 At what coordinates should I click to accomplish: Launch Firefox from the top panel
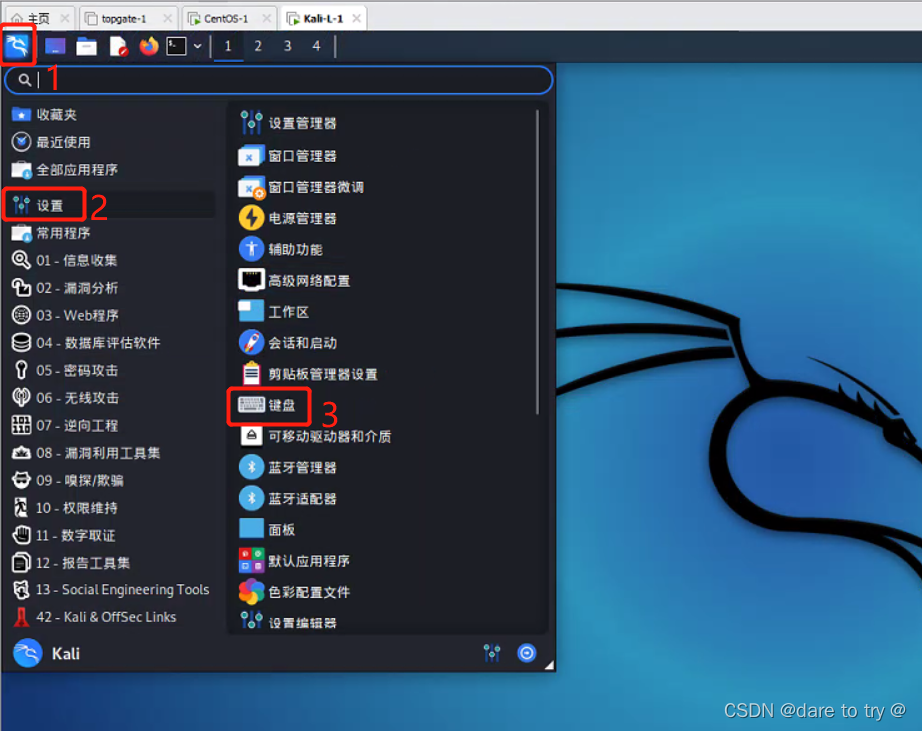coord(149,46)
